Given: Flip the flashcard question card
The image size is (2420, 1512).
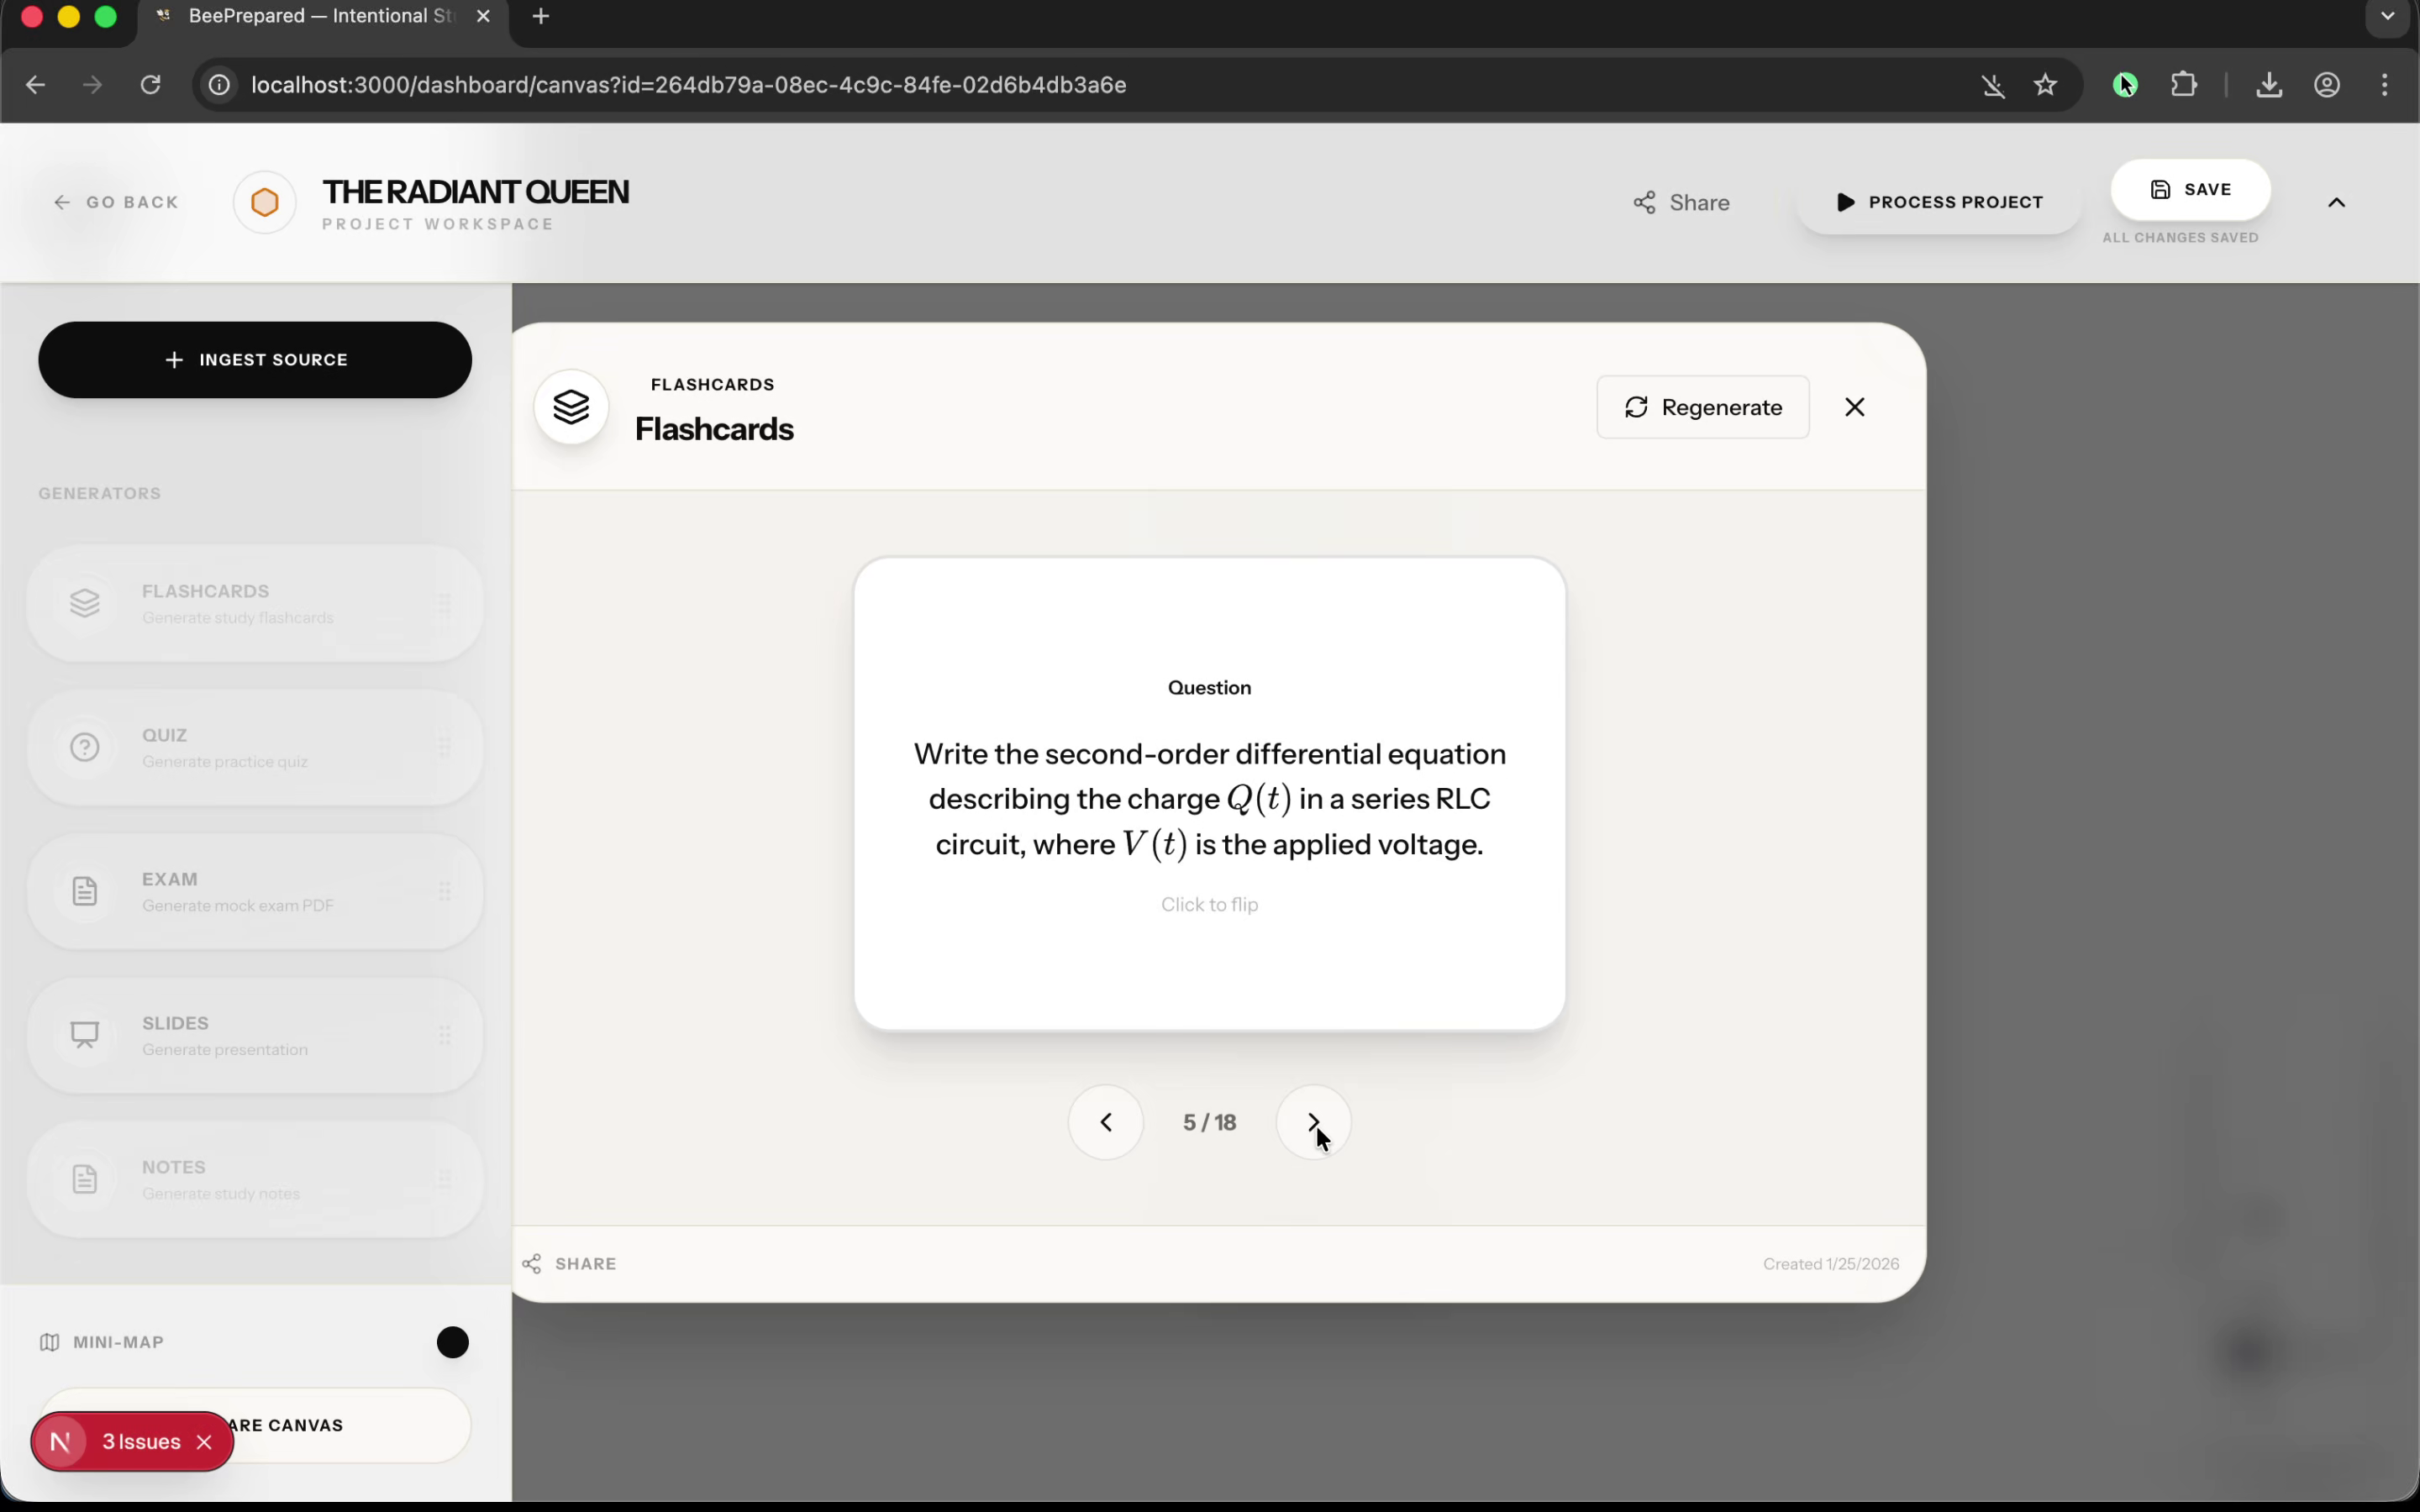Looking at the screenshot, I should point(1209,794).
